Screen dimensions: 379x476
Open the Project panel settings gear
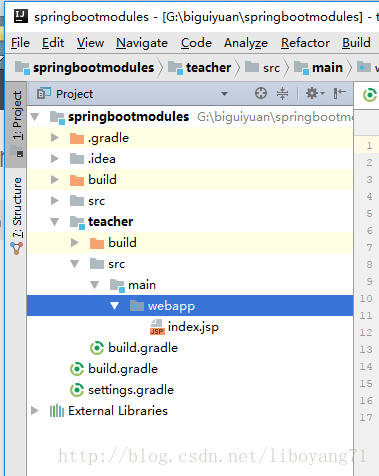click(315, 93)
